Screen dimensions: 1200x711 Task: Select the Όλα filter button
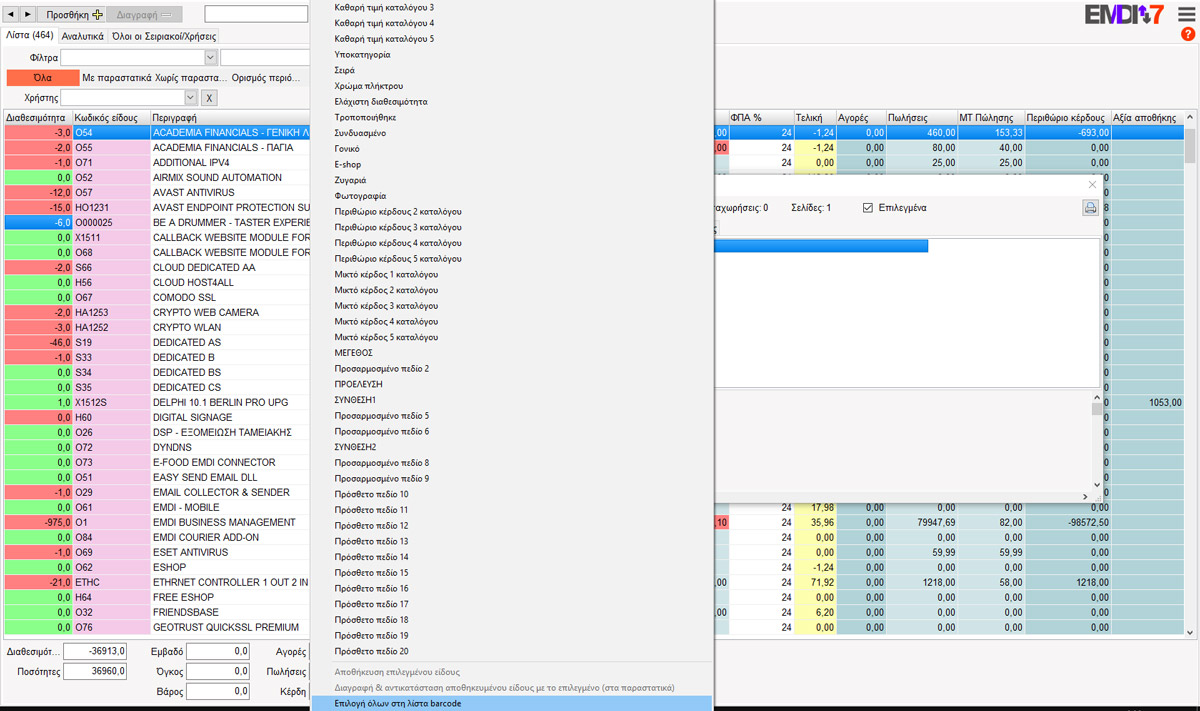click(43, 77)
